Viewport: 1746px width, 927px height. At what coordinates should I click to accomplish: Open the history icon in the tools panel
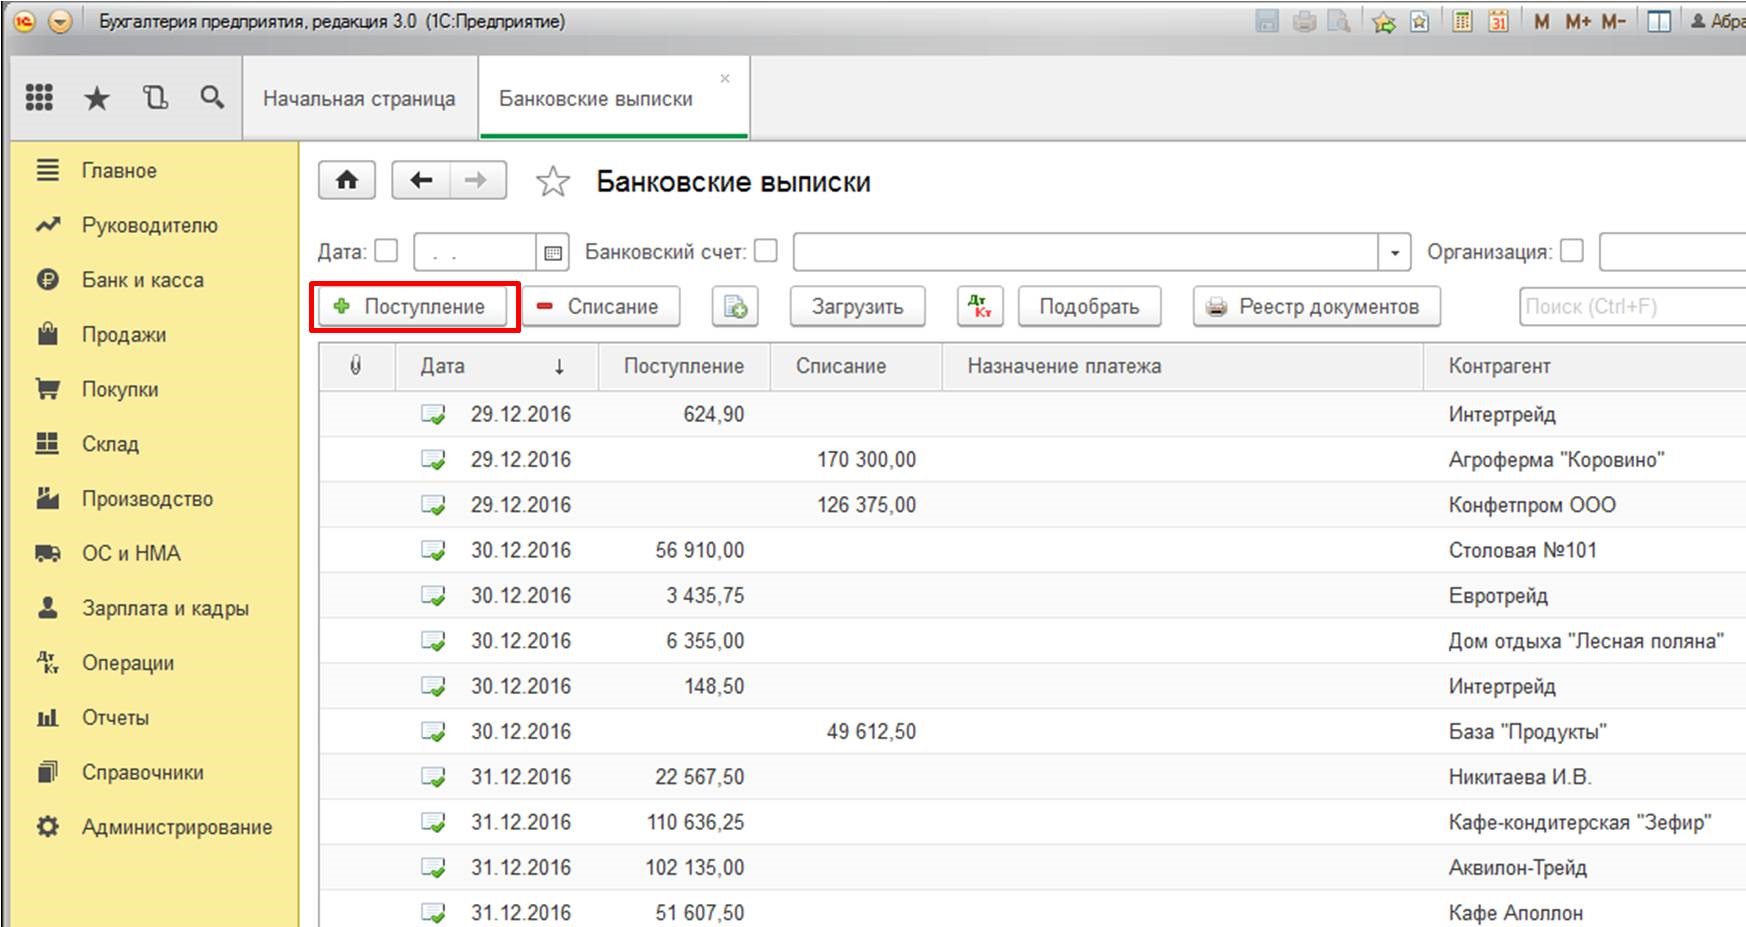155,97
